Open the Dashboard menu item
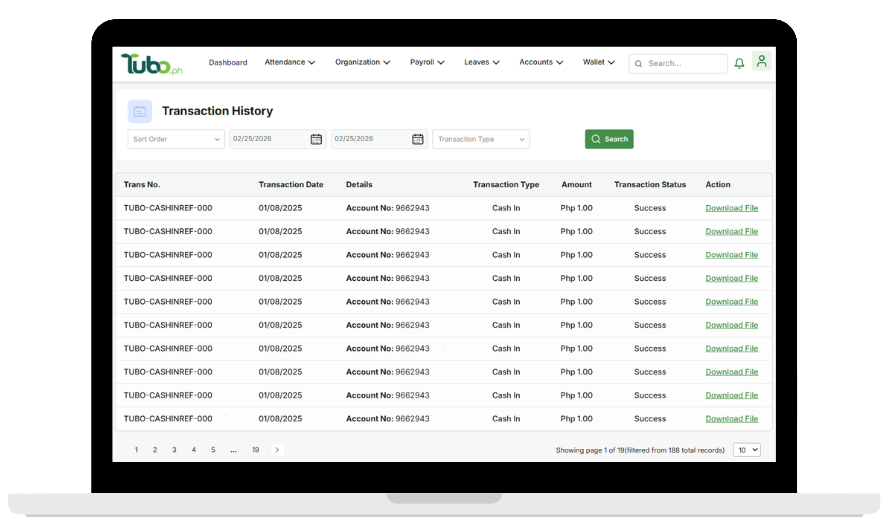887x525 pixels. 228,62
